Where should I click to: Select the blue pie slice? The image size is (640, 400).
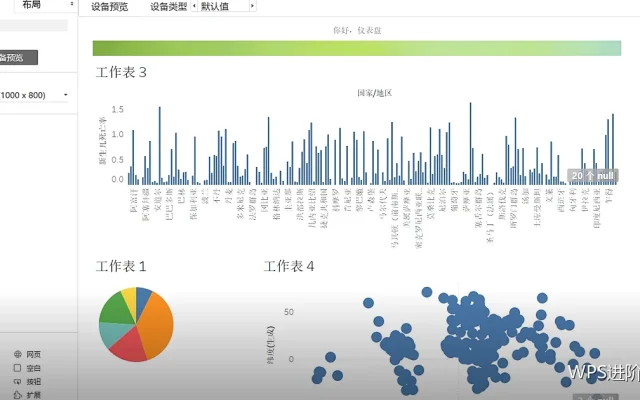coord(141,298)
